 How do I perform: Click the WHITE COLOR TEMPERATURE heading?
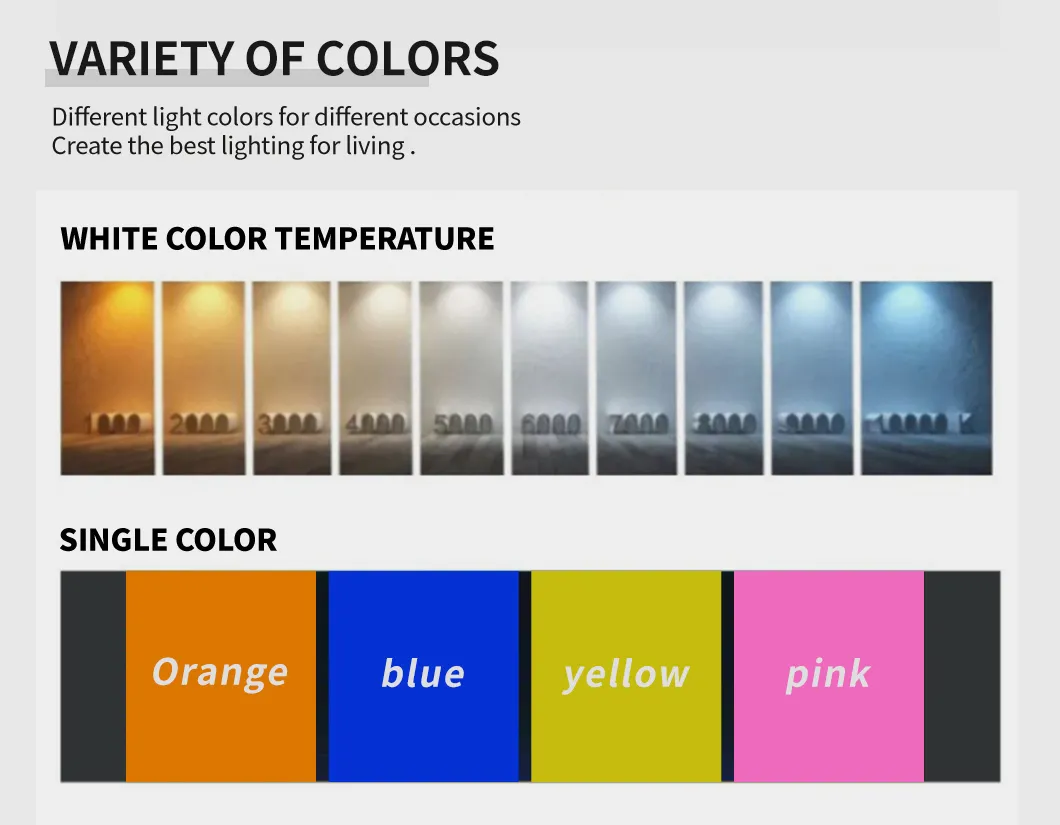[277, 239]
